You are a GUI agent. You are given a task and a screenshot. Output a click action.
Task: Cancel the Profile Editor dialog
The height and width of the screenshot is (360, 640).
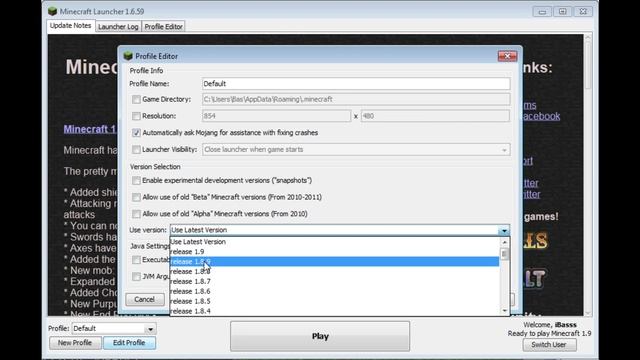(x=144, y=299)
